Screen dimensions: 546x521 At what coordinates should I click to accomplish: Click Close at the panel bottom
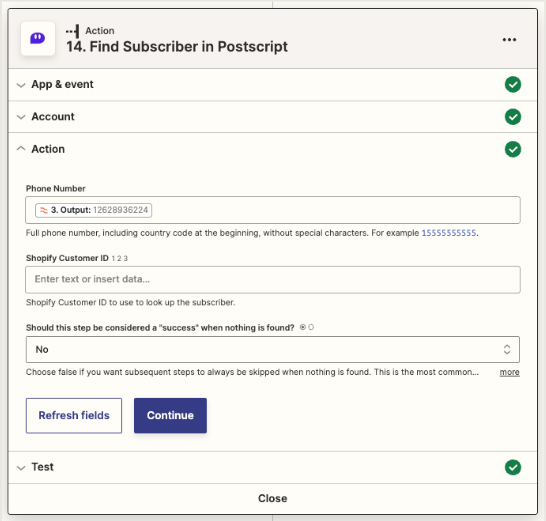coord(273,498)
